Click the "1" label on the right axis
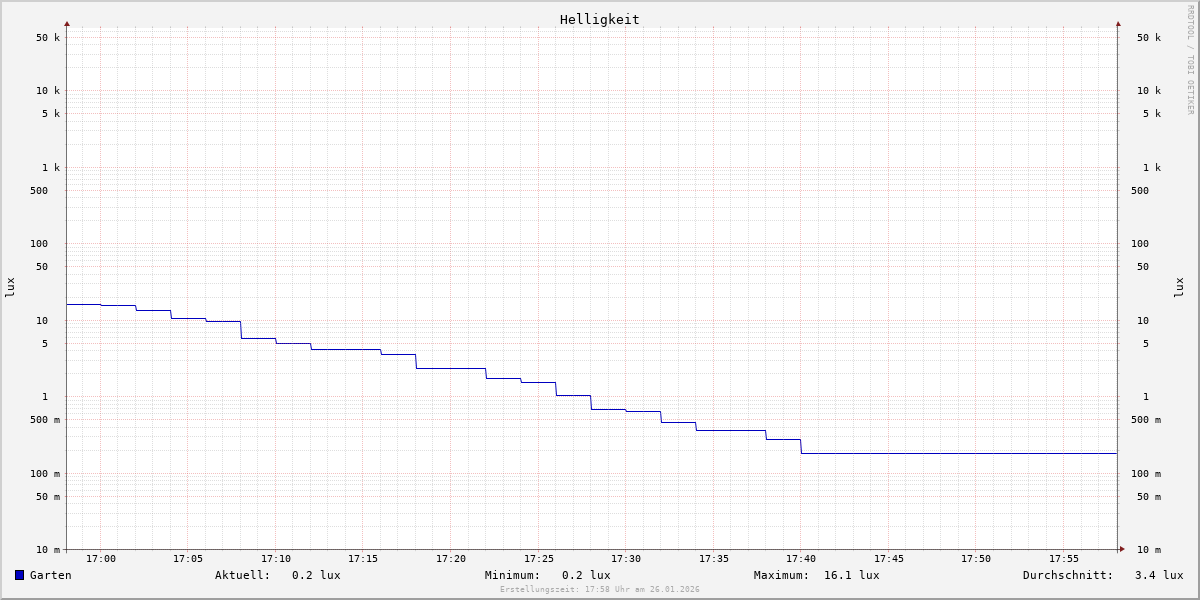 1146,397
